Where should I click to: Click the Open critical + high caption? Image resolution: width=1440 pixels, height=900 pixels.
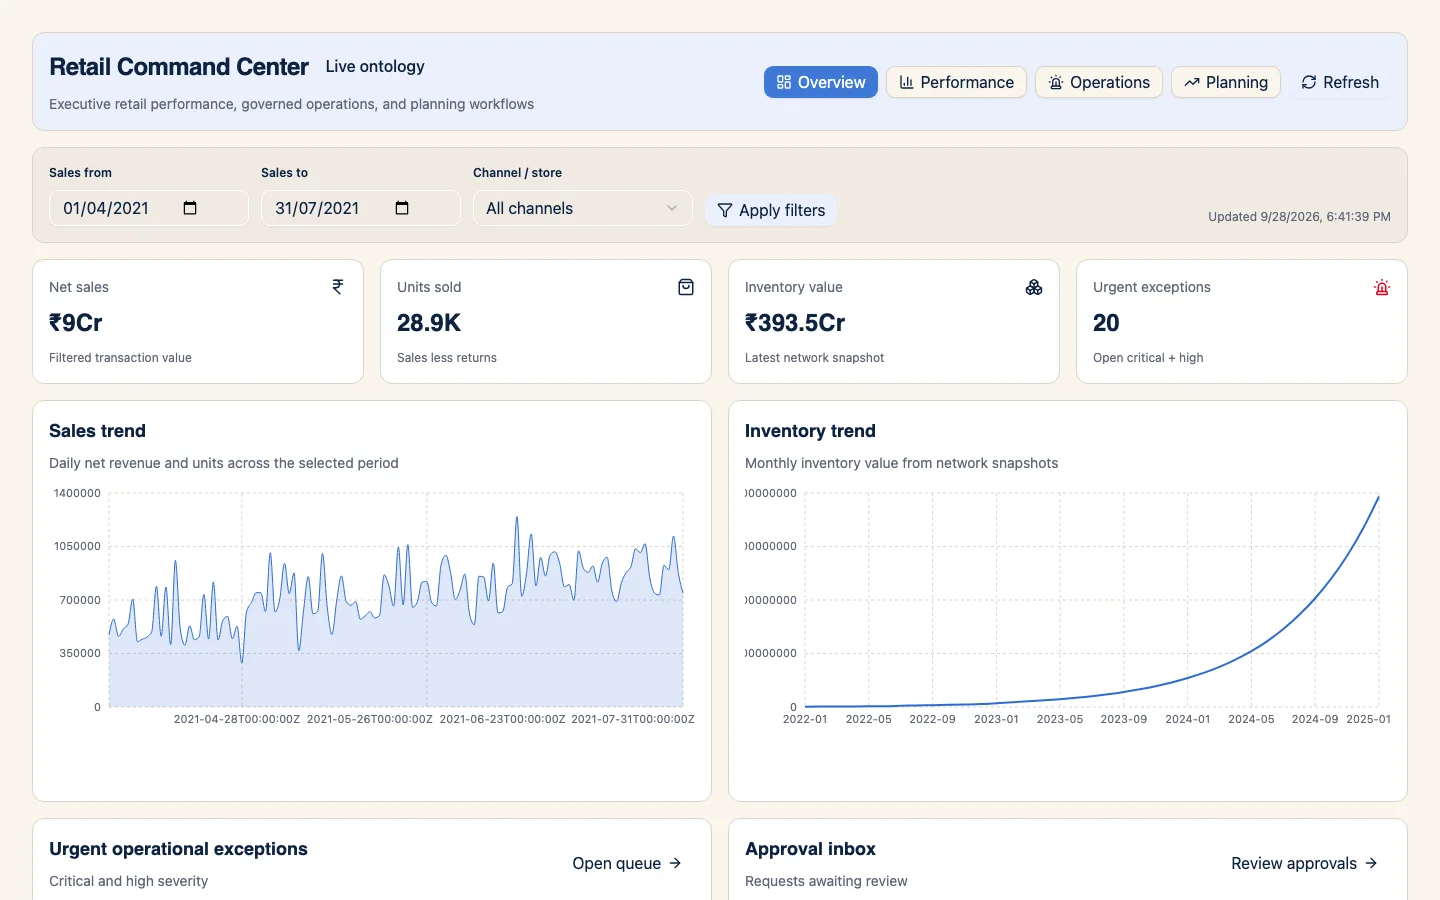(x=1148, y=358)
